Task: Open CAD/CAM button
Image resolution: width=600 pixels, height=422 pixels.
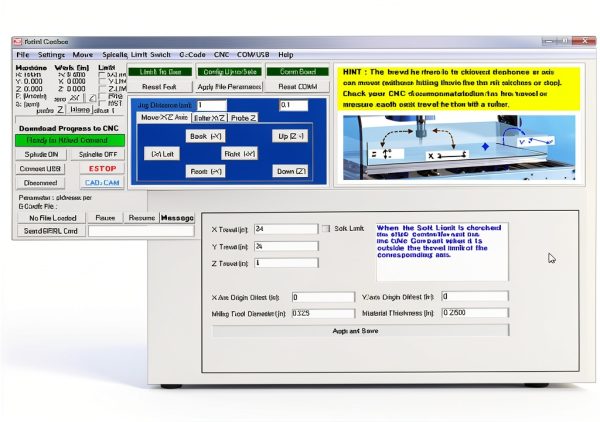Action: (x=102, y=183)
